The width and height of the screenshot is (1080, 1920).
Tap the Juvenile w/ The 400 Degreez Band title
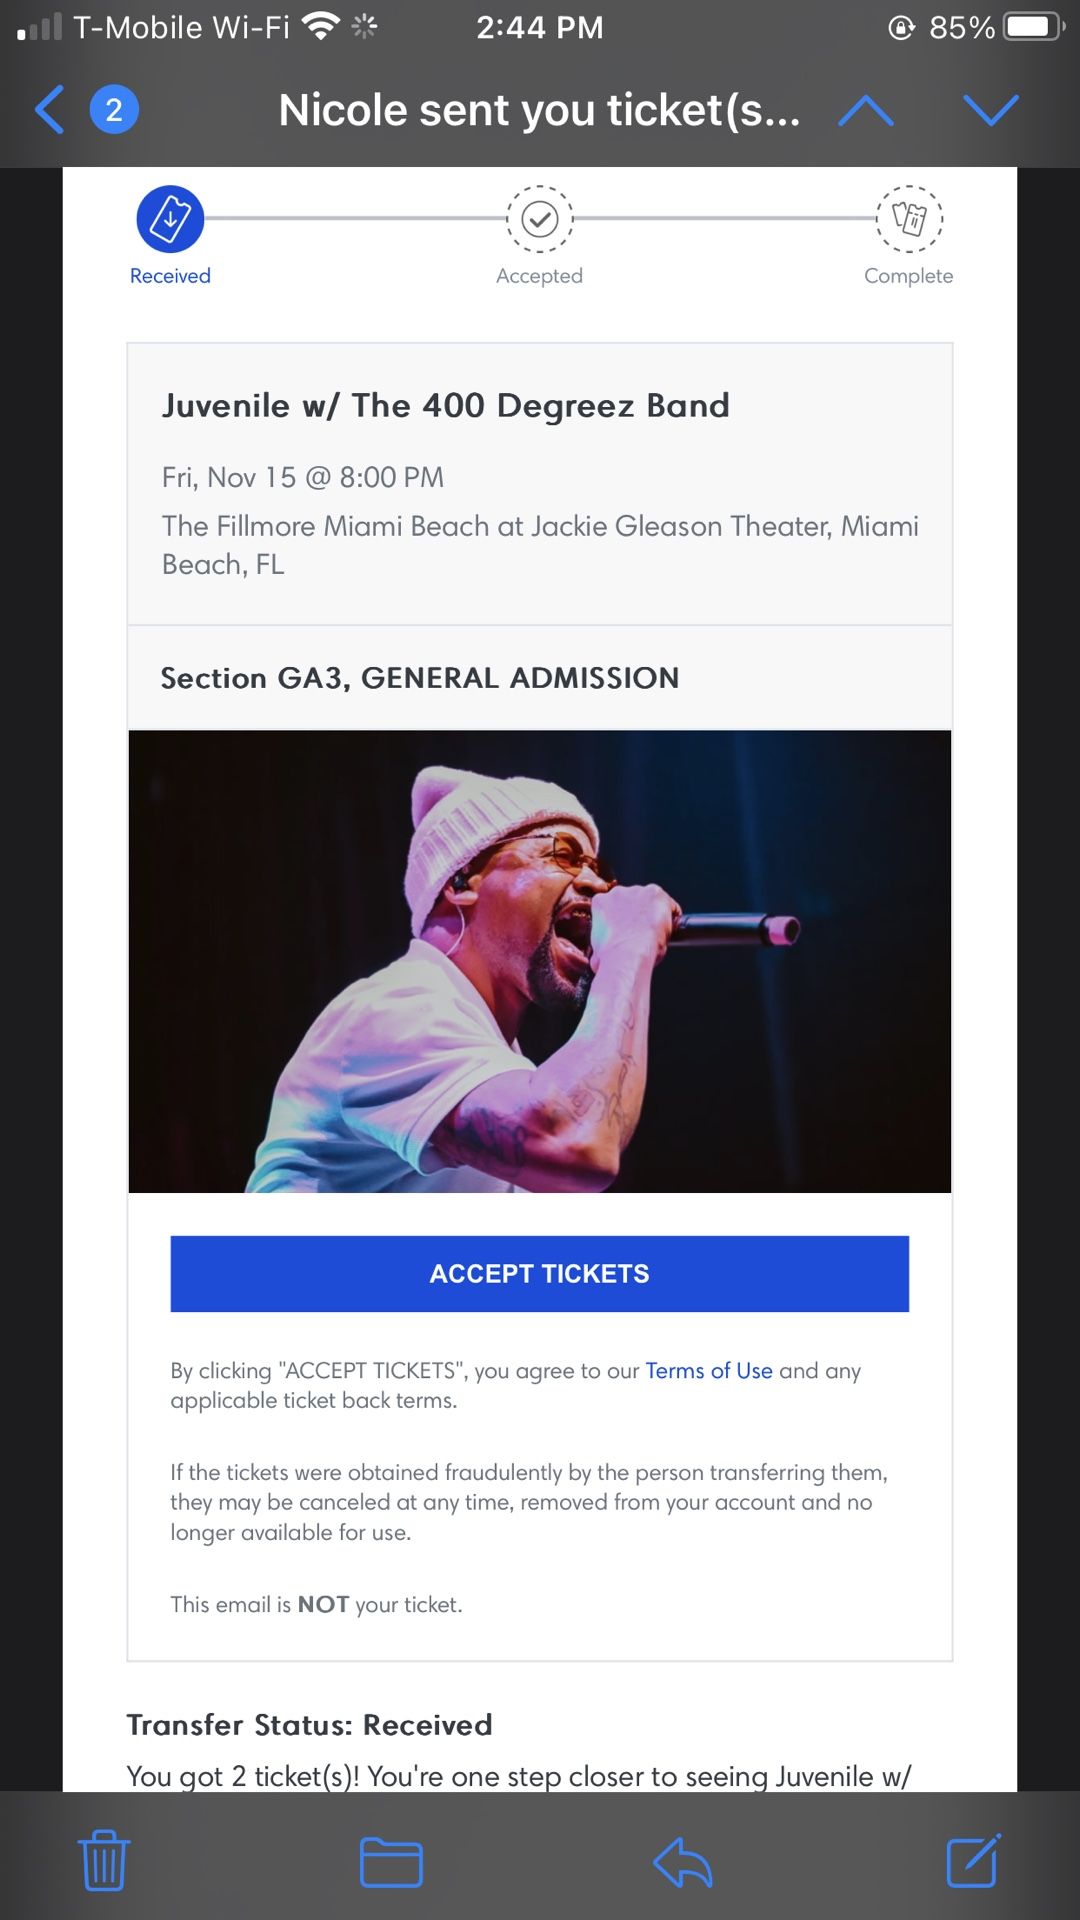[446, 406]
